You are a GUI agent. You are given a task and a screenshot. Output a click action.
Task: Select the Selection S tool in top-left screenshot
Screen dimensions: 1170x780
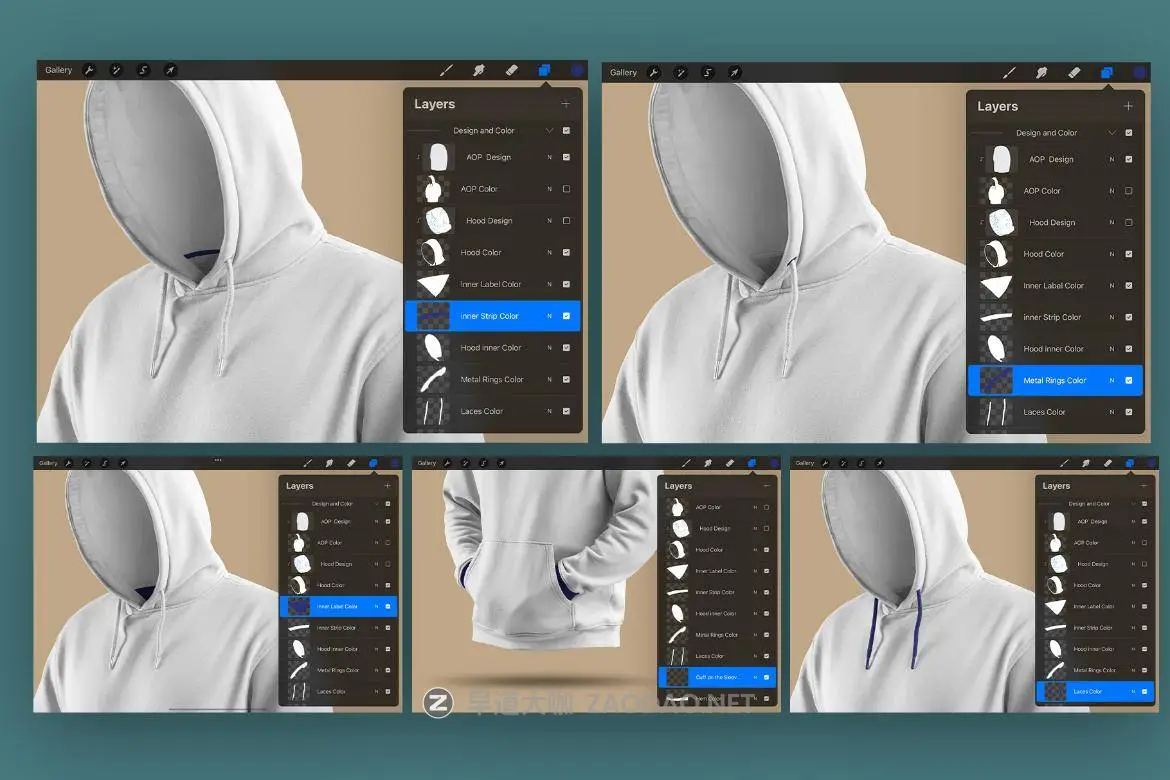click(x=143, y=70)
